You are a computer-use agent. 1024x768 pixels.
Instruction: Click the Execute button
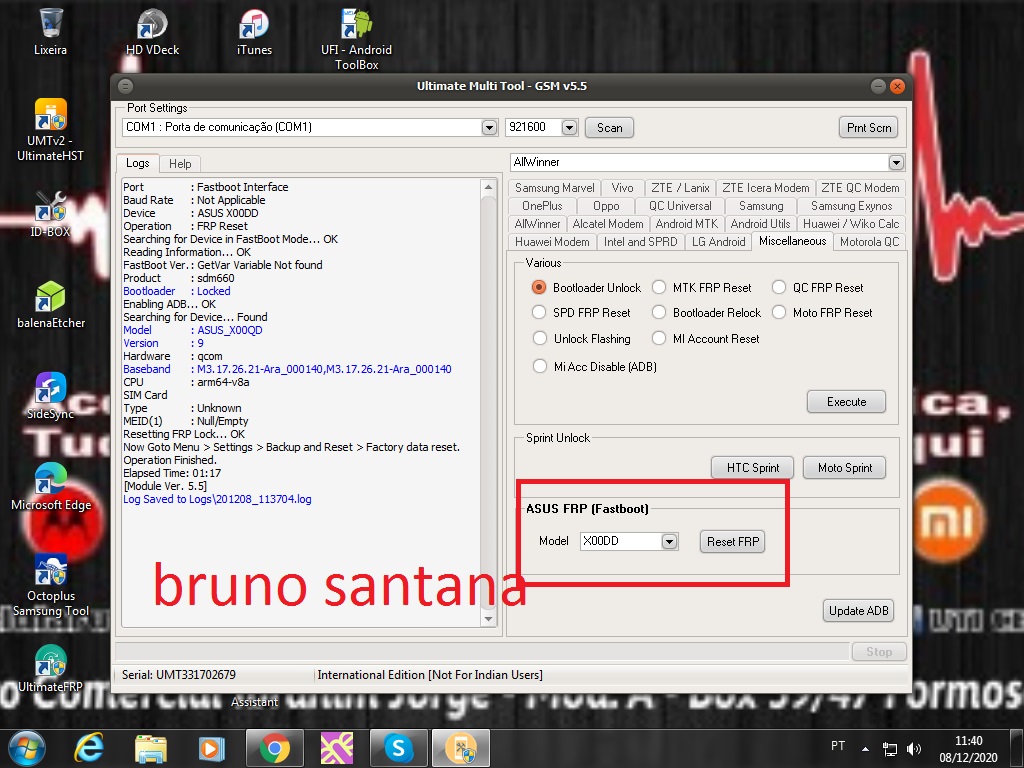846,402
